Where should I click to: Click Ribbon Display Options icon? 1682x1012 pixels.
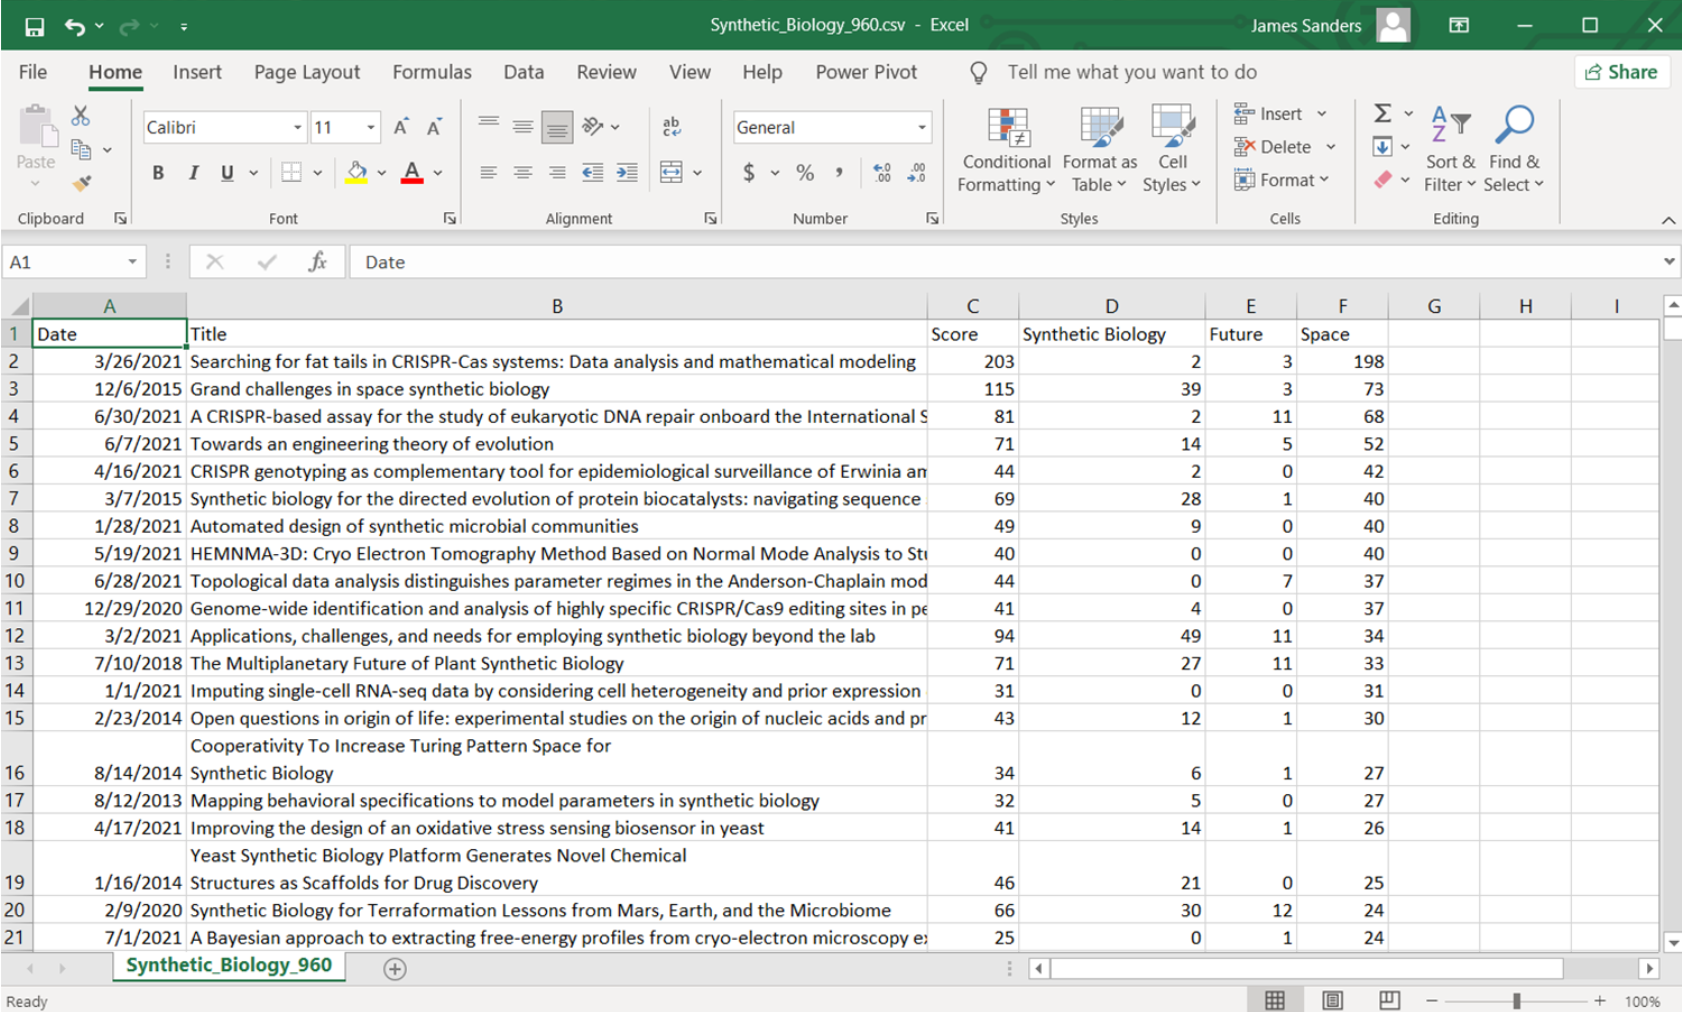[x=1459, y=26]
